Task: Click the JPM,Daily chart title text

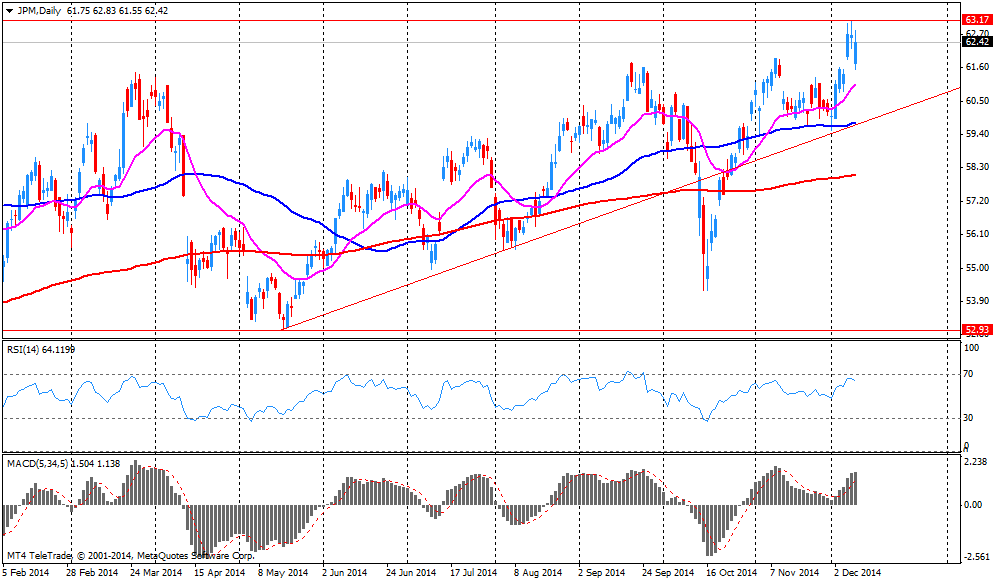Action: [37, 10]
